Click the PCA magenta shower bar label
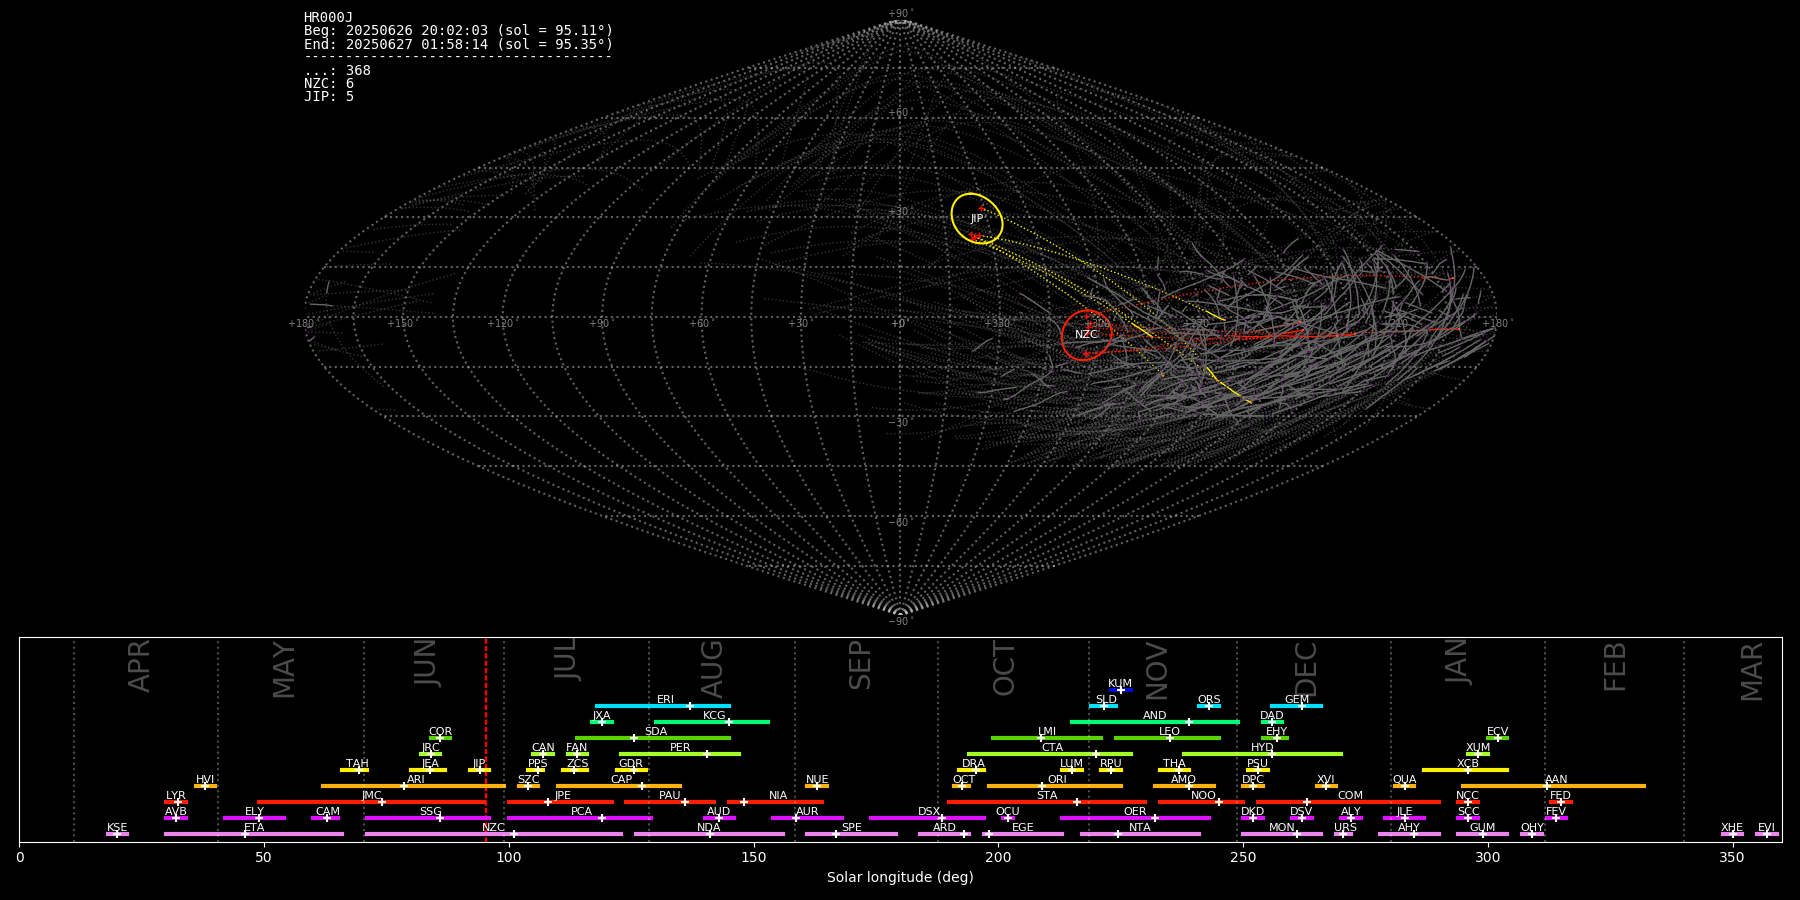This screenshot has height=900, width=1800. (582, 812)
